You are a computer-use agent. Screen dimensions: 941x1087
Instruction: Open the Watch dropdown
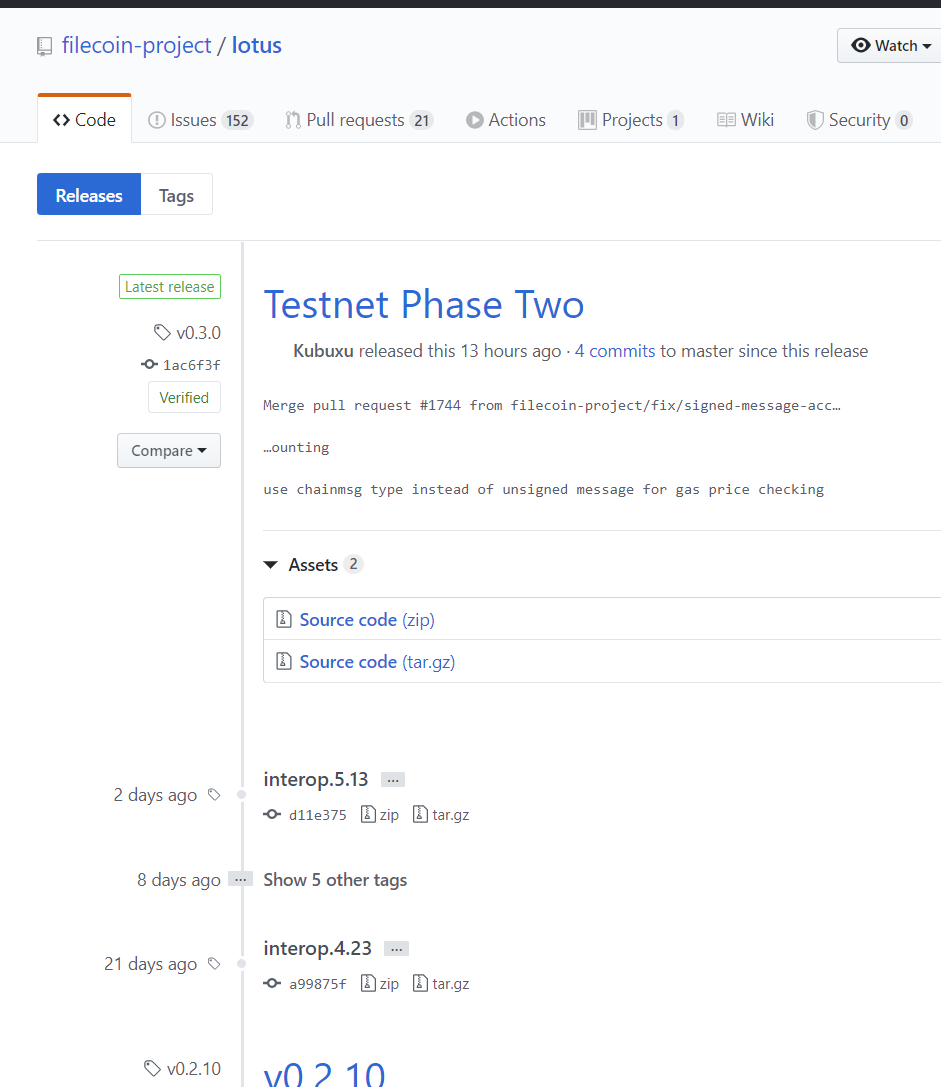[891, 46]
